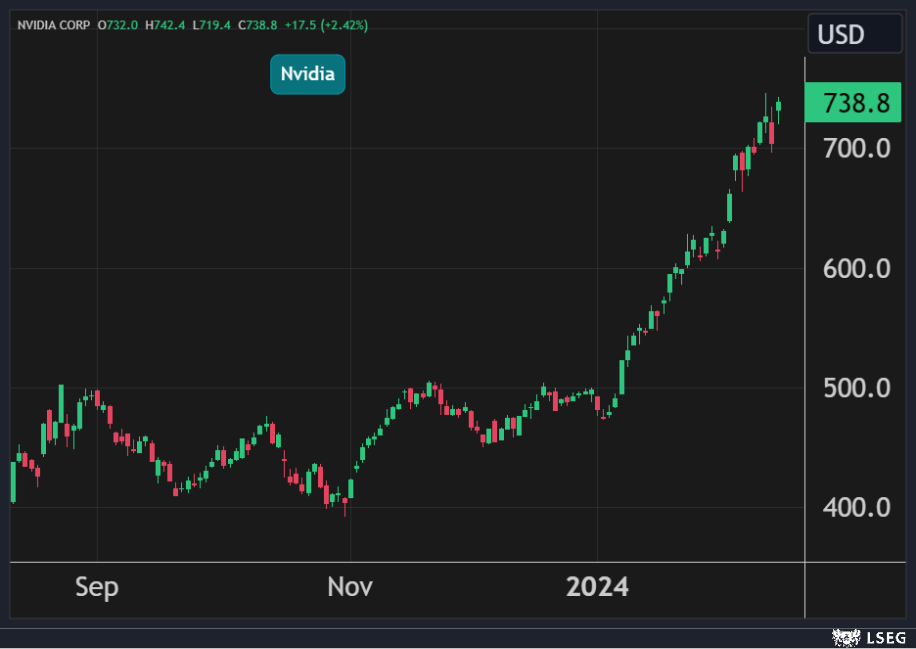Screen dimensions: 916x649
Task: Click the Nov time axis label
Action: [x=350, y=587]
